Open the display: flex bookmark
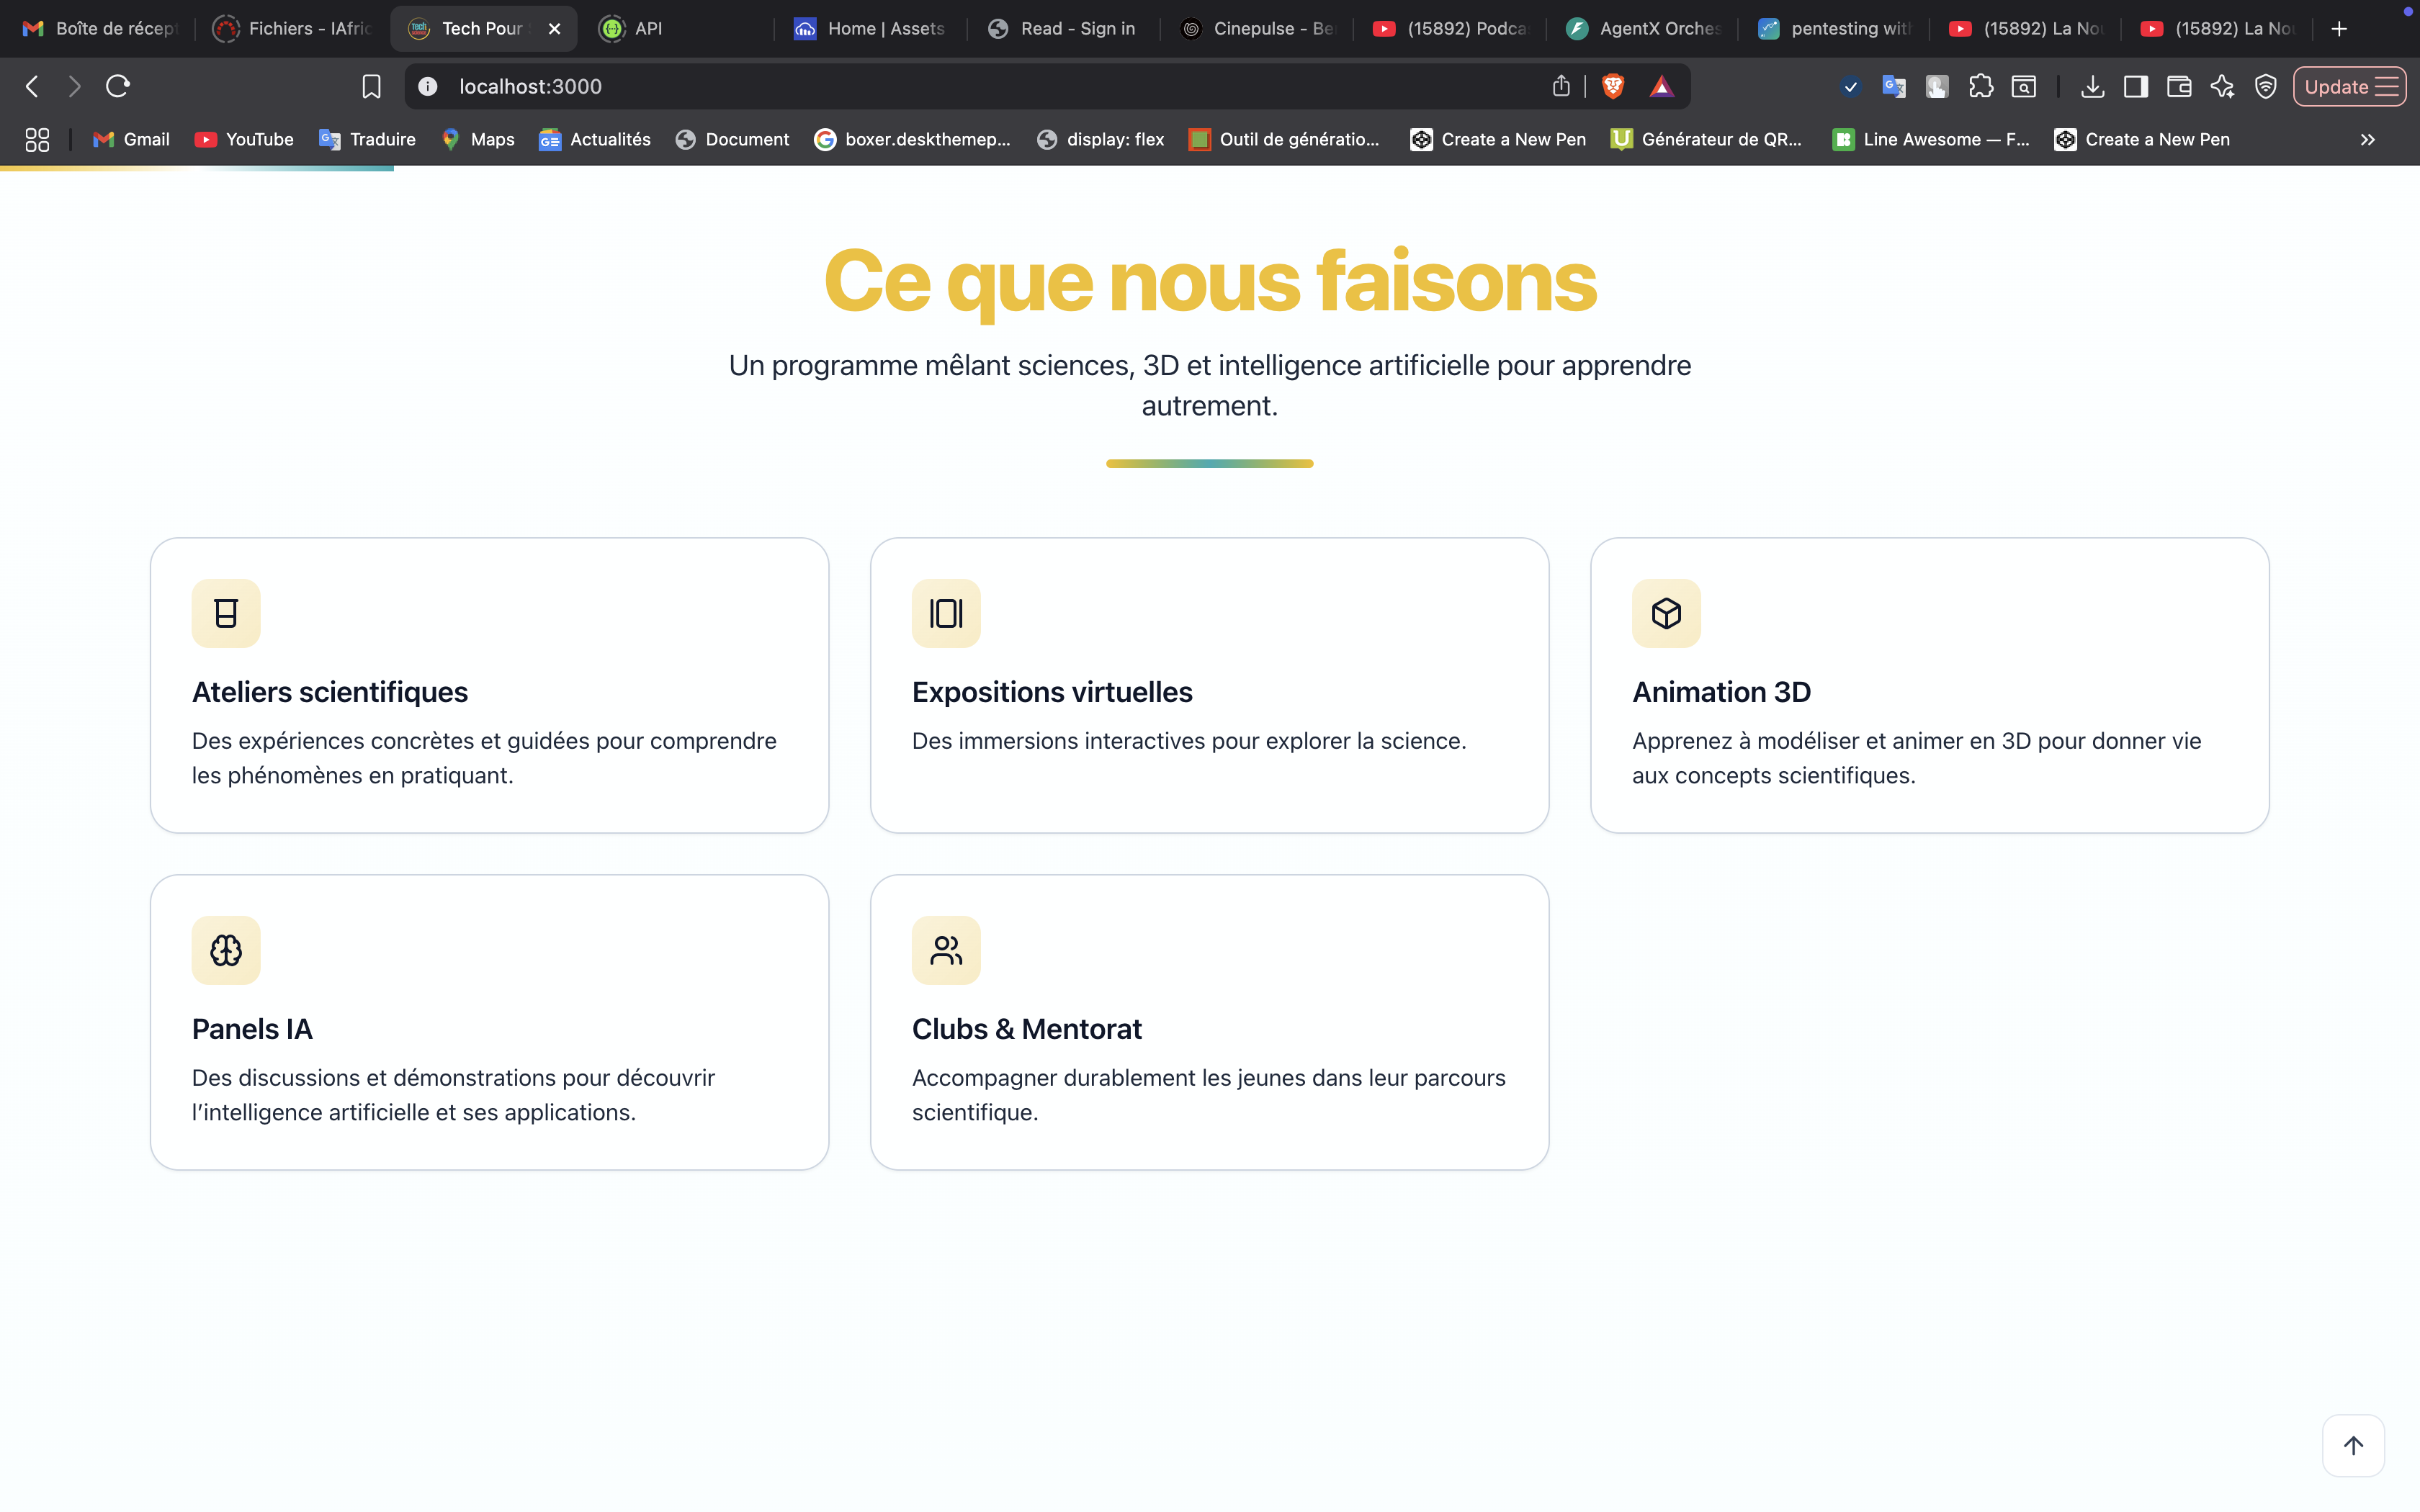 [x=1100, y=139]
